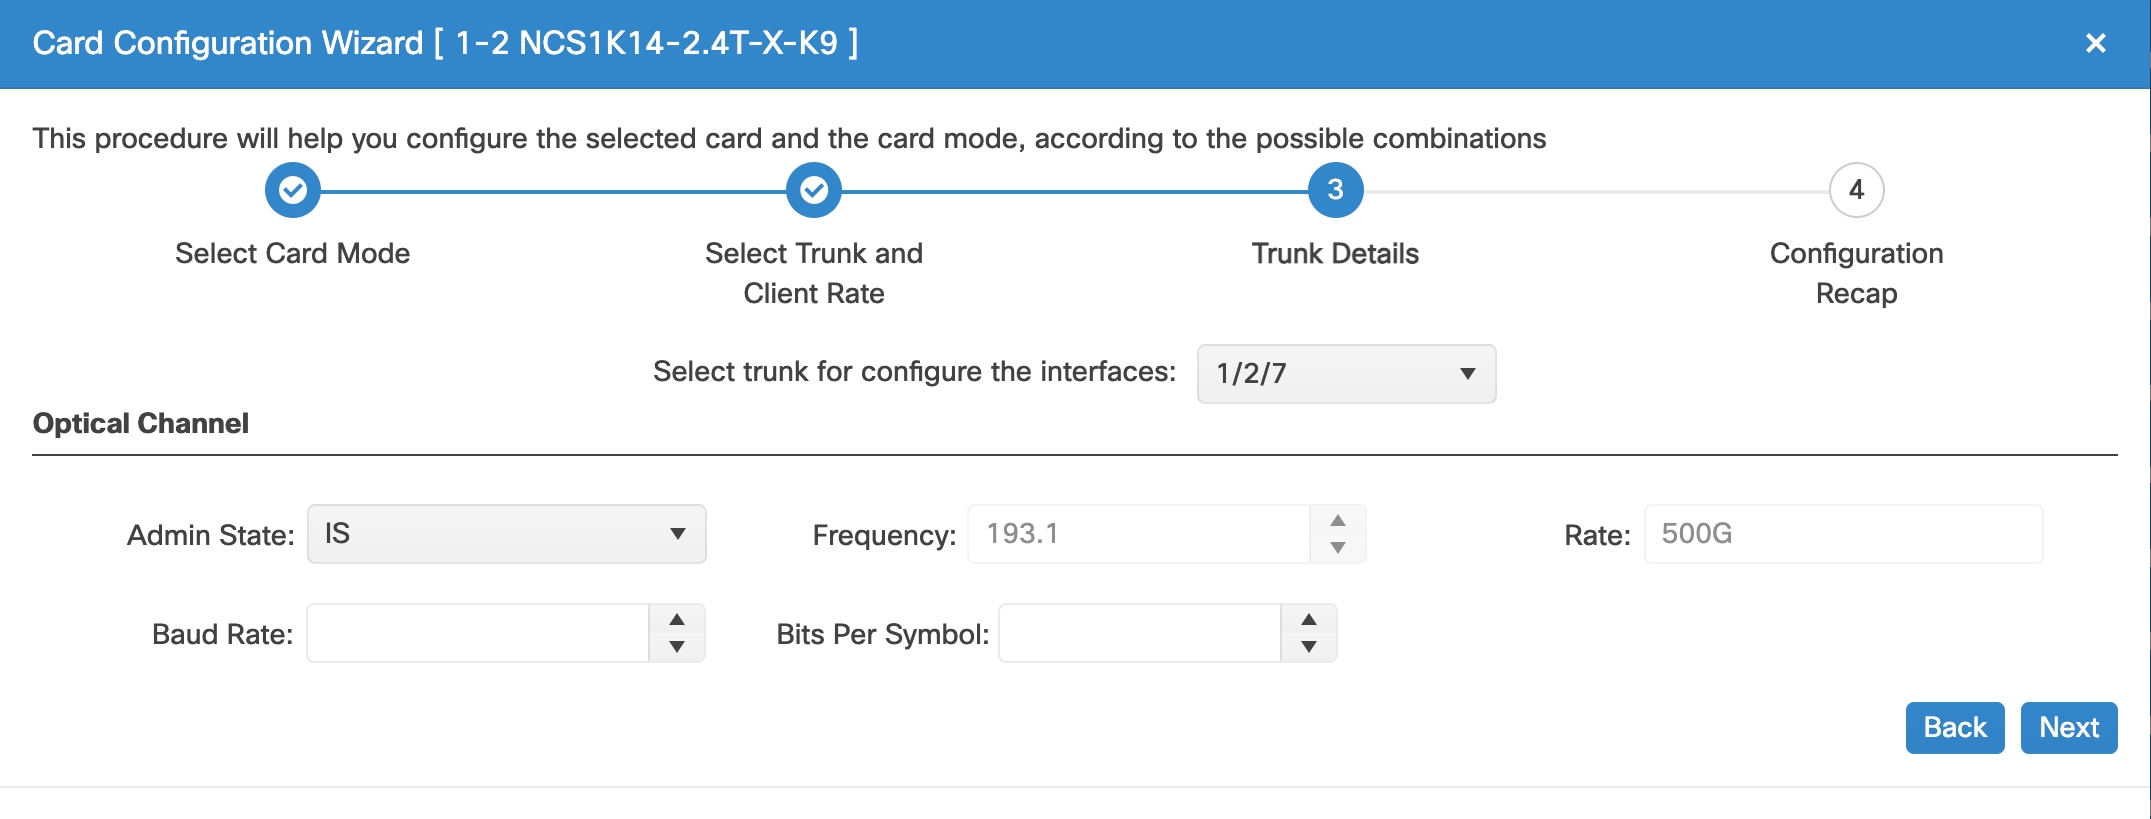
Task: Decrease Baud Rate with down arrow
Action: [x=677, y=647]
